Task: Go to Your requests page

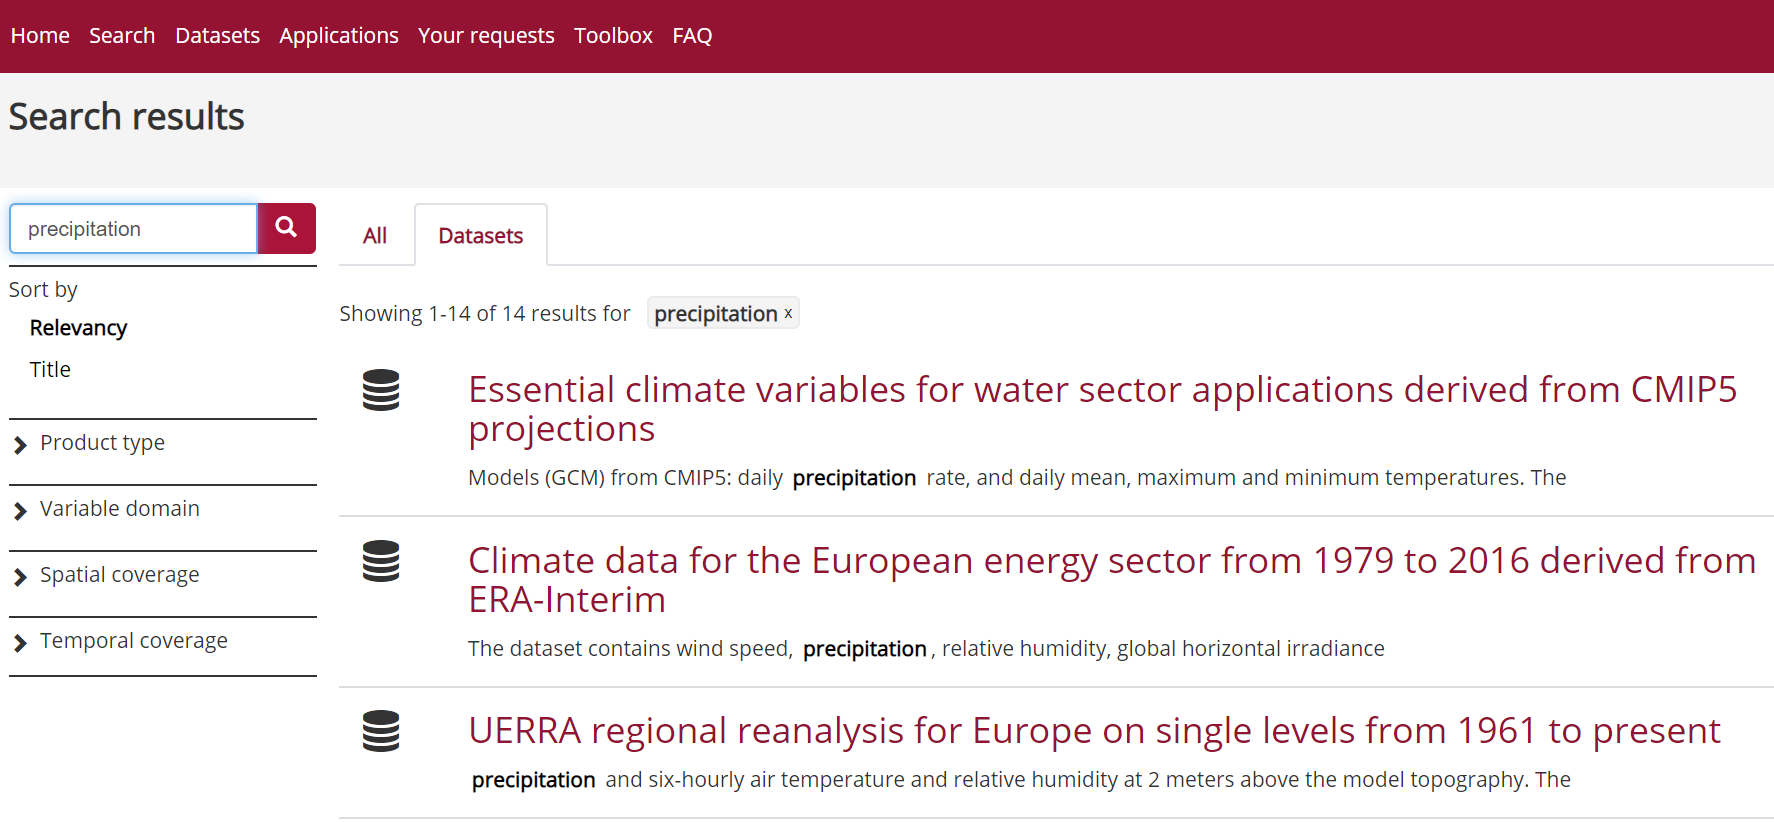Action: pyautogui.click(x=486, y=36)
